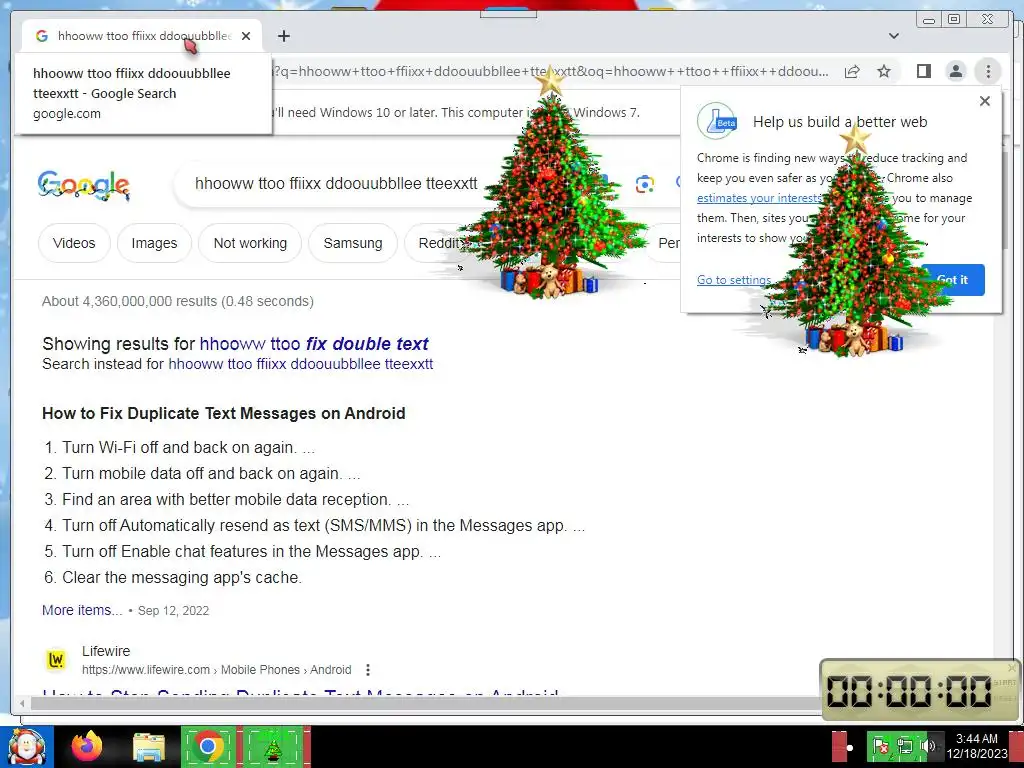Select the Samsung filter chip
The height and width of the screenshot is (768, 1024).
point(353,243)
